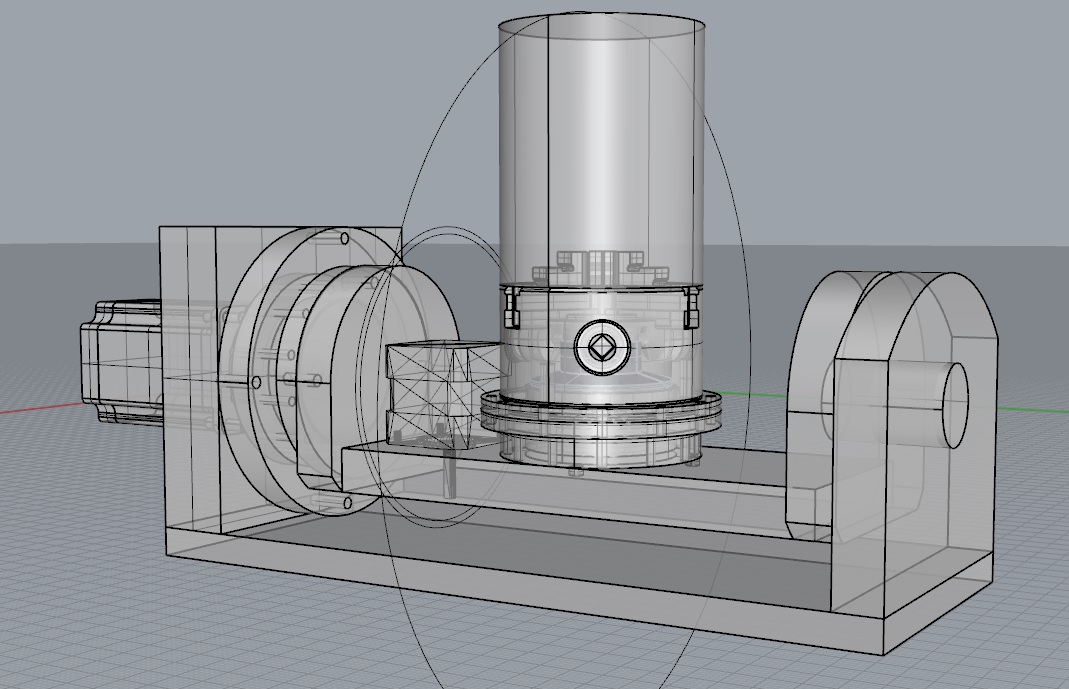Select the tall transparent cylinder in the viewport
Screen dimensions: 1069x689
(x=602, y=150)
